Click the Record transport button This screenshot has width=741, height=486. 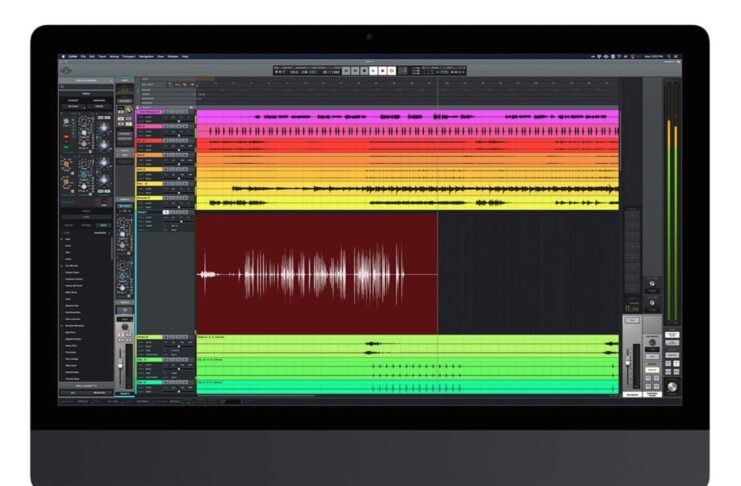click(x=382, y=71)
